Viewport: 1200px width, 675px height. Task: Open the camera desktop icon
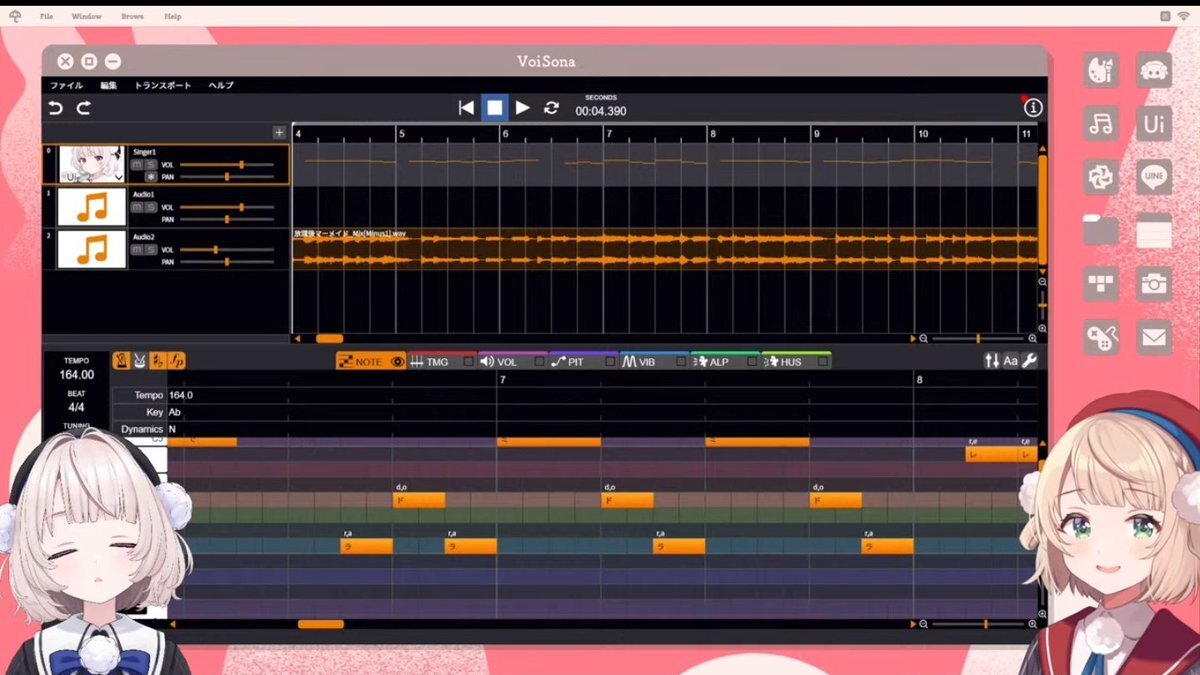click(x=1154, y=284)
